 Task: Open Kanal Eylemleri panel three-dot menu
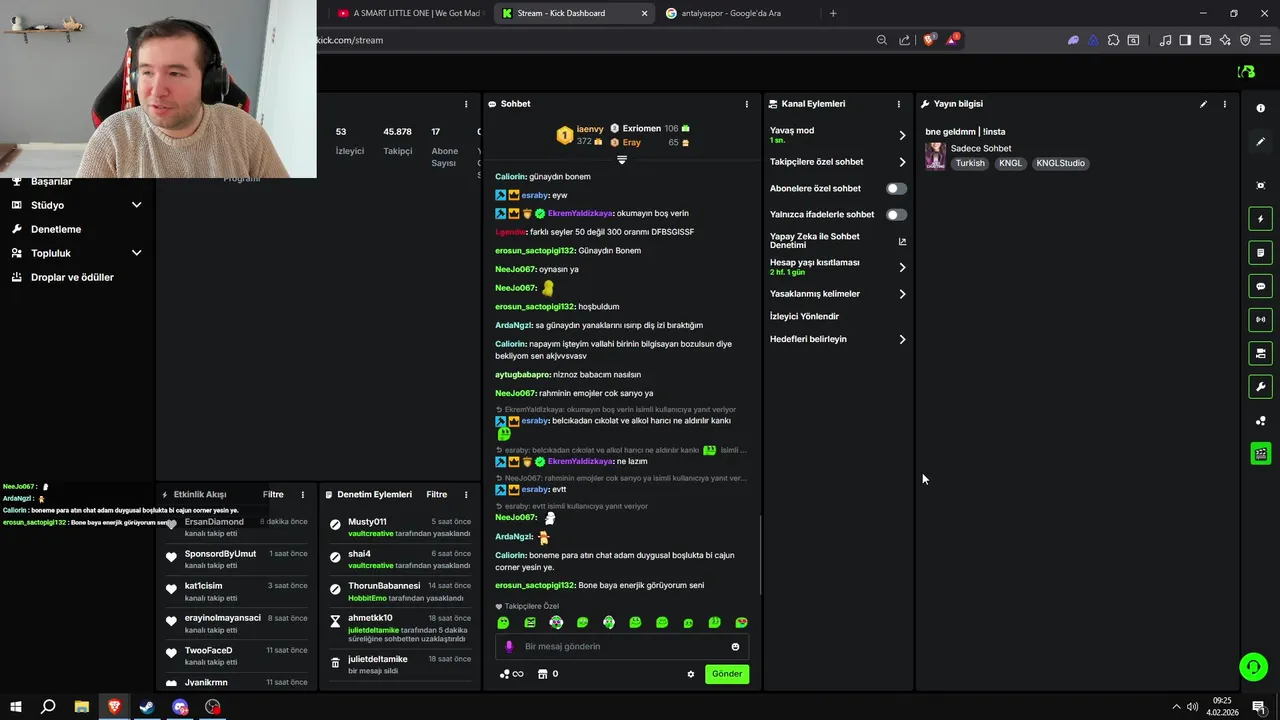click(x=898, y=104)
